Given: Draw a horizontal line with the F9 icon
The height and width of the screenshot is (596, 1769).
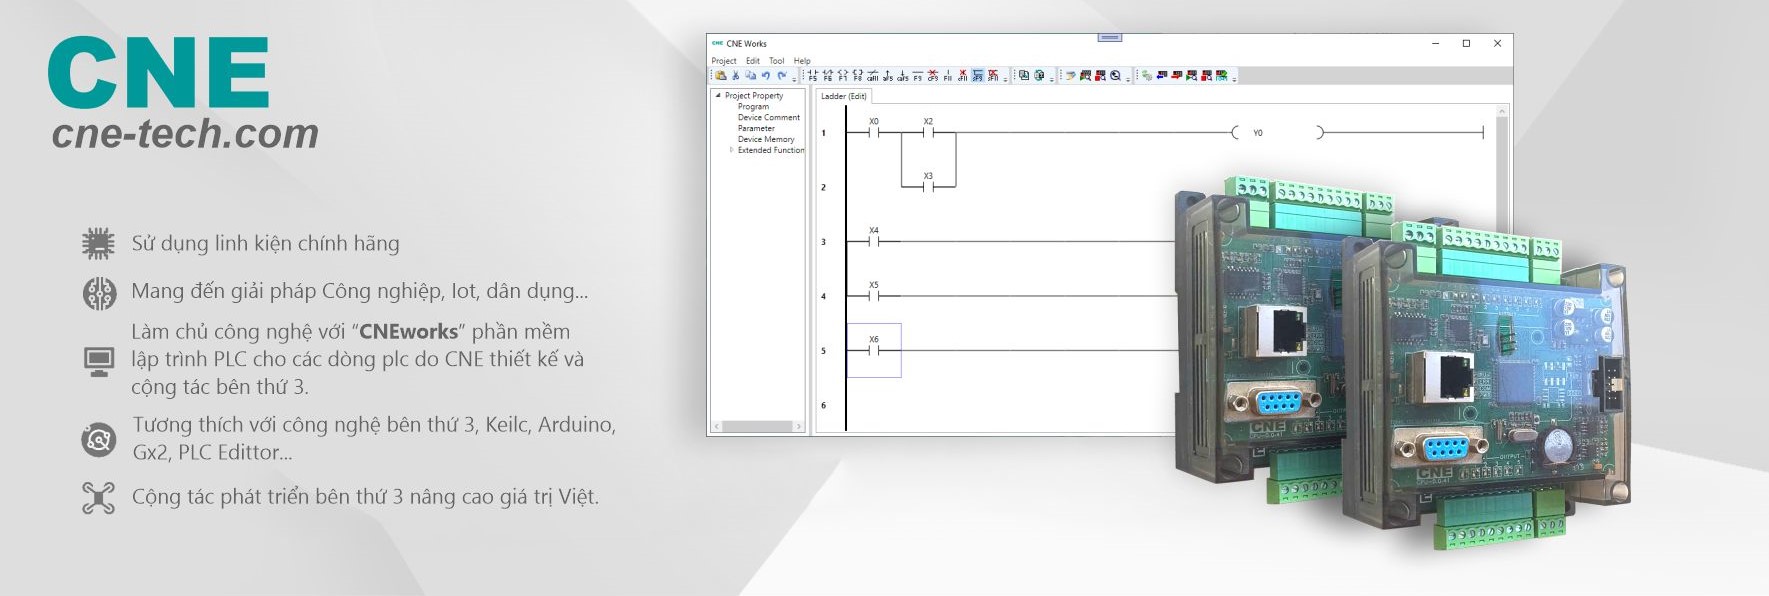Looking at the screenshot, I should [x=918, y=75].
